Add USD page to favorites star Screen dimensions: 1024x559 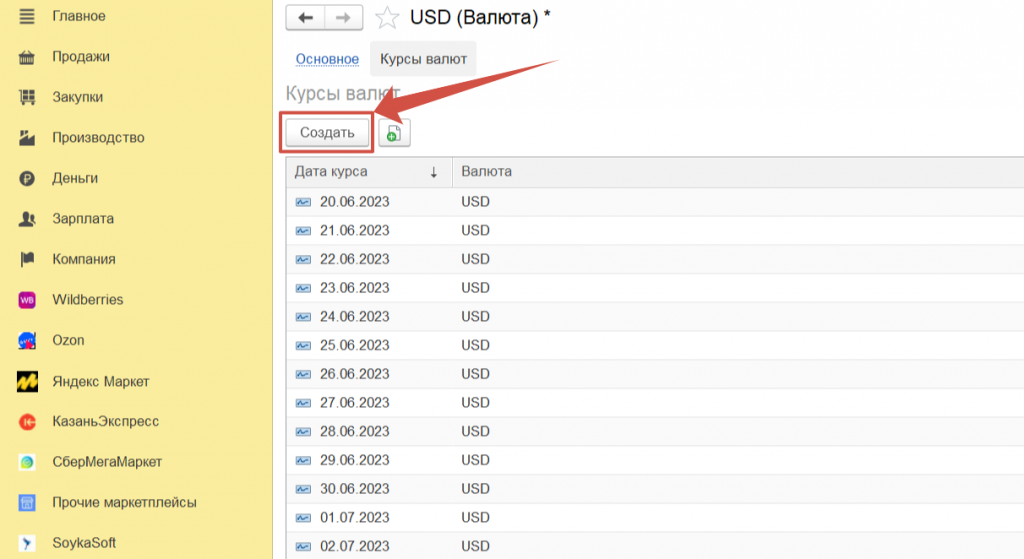(x=387, y=18)
